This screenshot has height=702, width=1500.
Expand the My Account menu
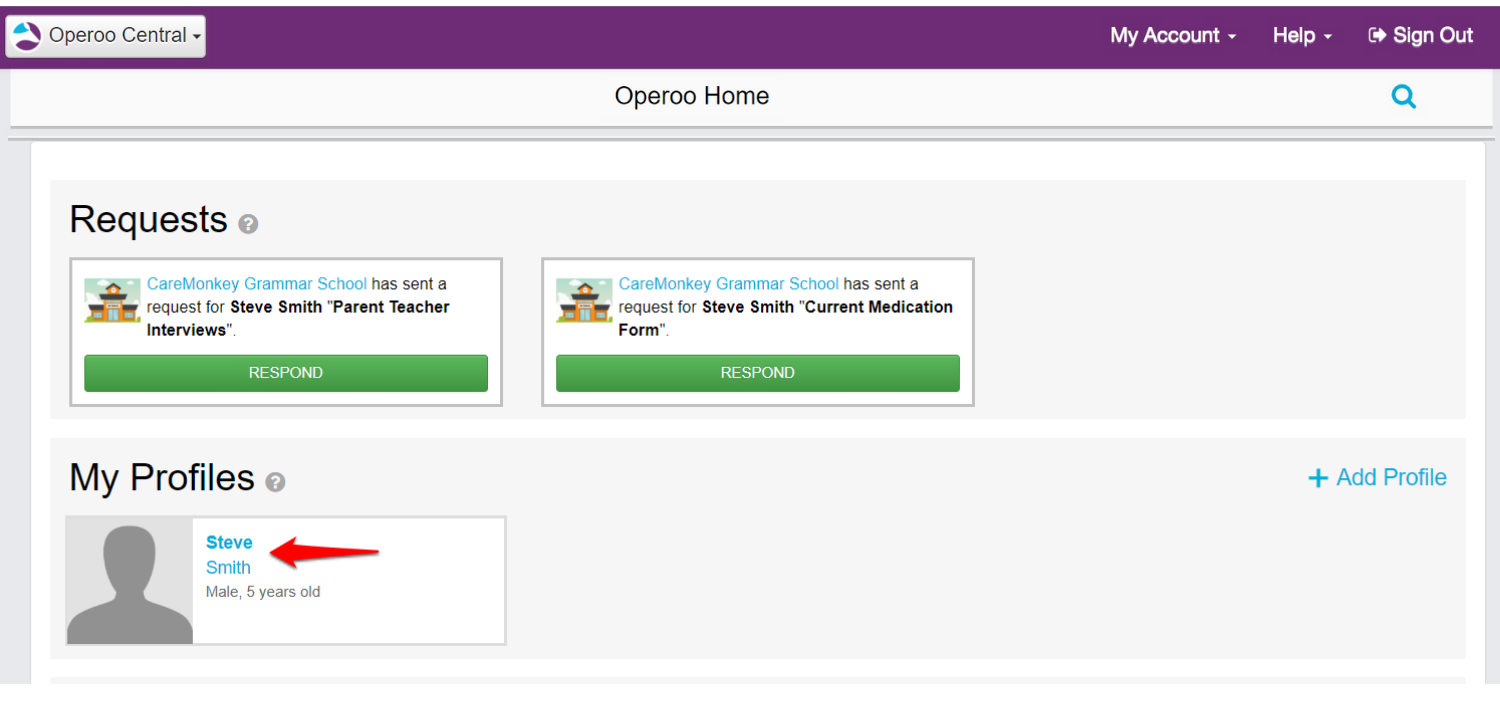1172,35
